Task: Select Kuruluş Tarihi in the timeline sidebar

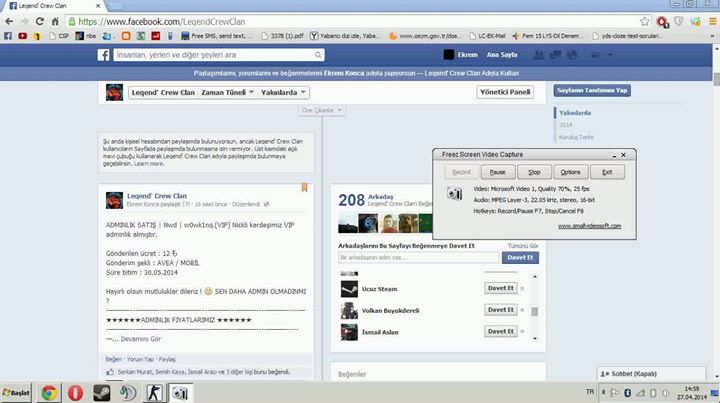Action: pos(576,137)
